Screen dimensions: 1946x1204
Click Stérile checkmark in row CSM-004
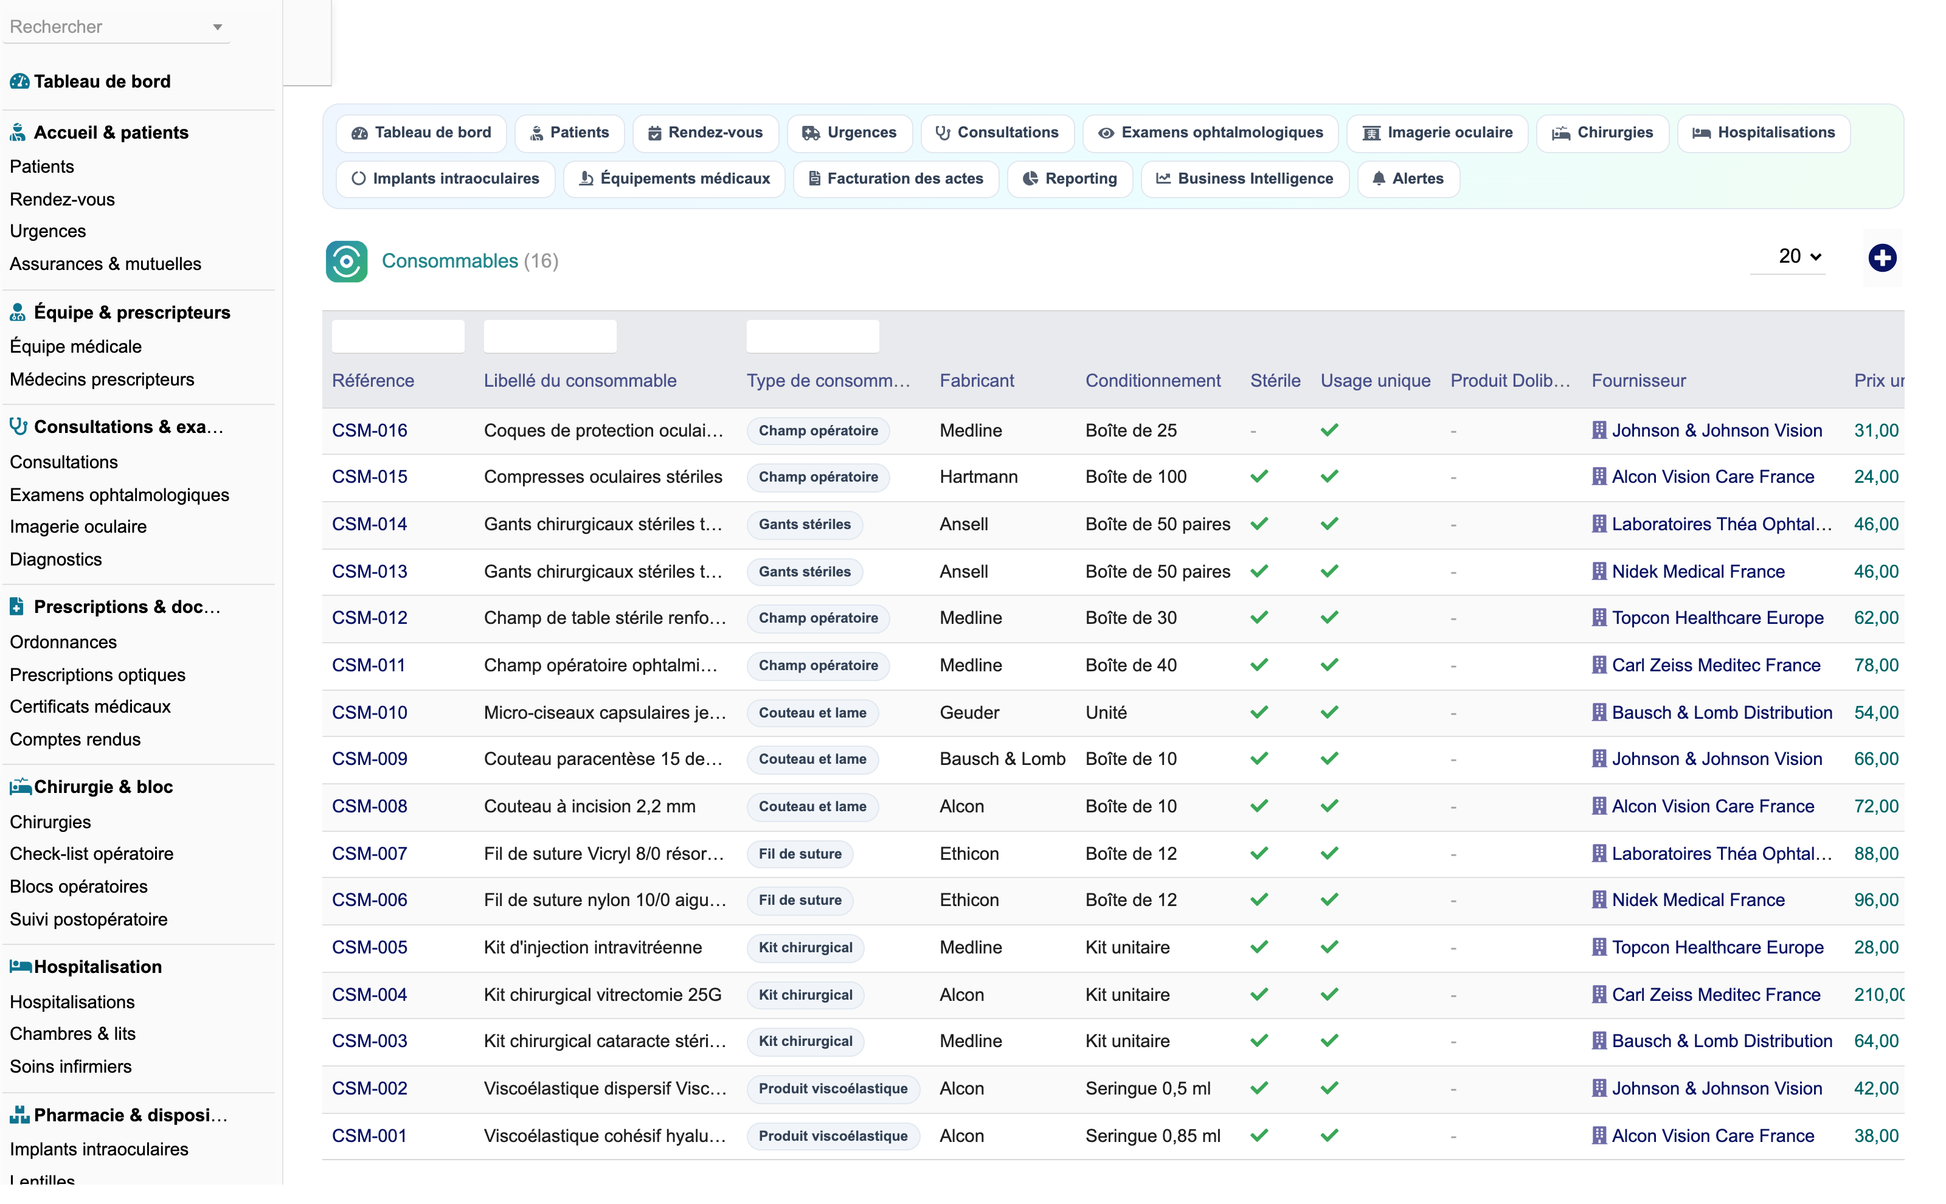pyautogui.click(x=1259, y=994)
